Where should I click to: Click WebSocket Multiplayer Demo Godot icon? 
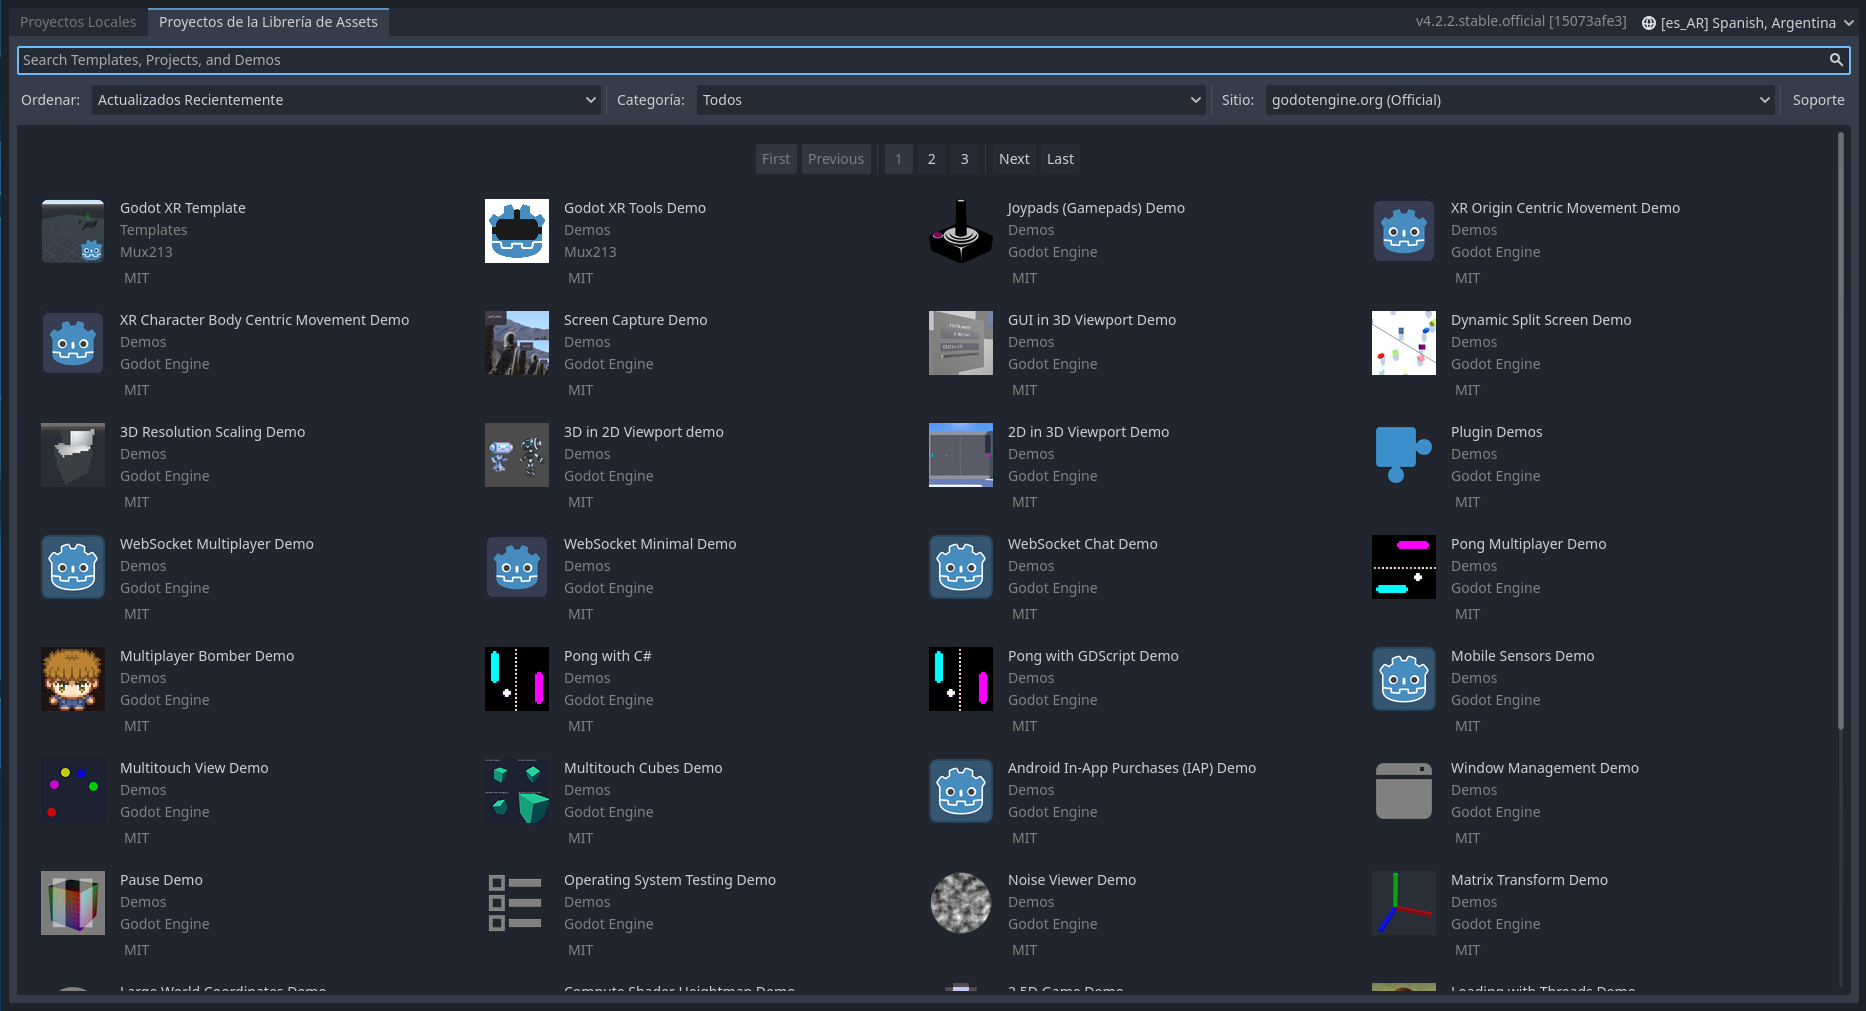(x=73, y=567)
